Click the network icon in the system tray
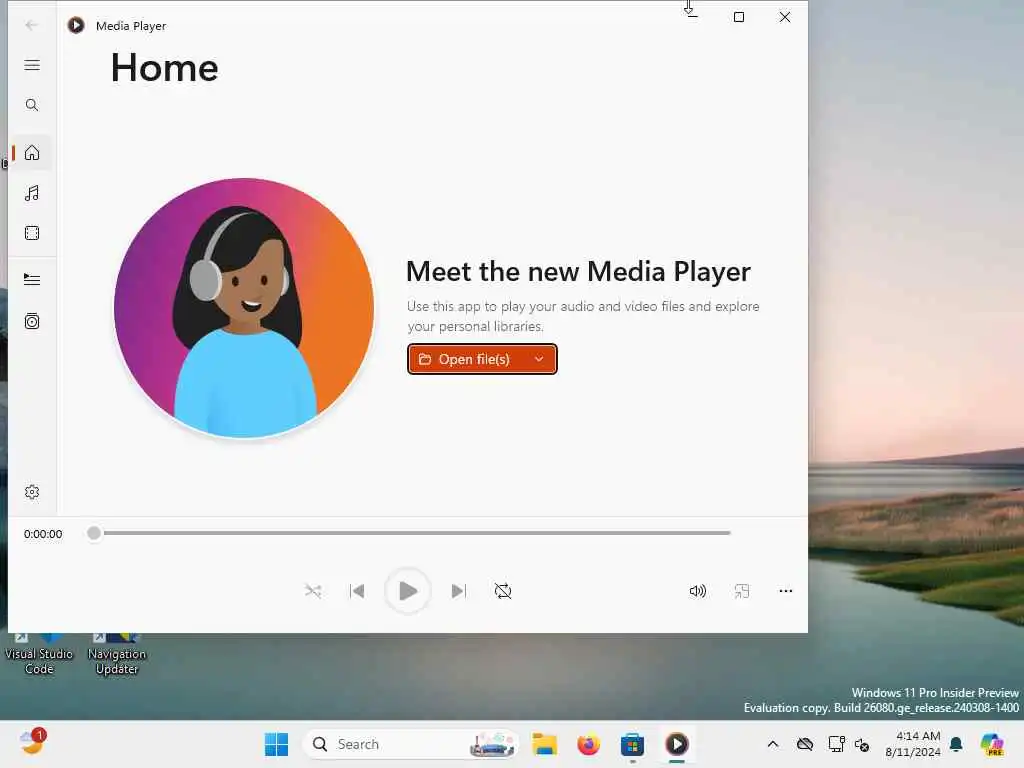 (836, 744)
